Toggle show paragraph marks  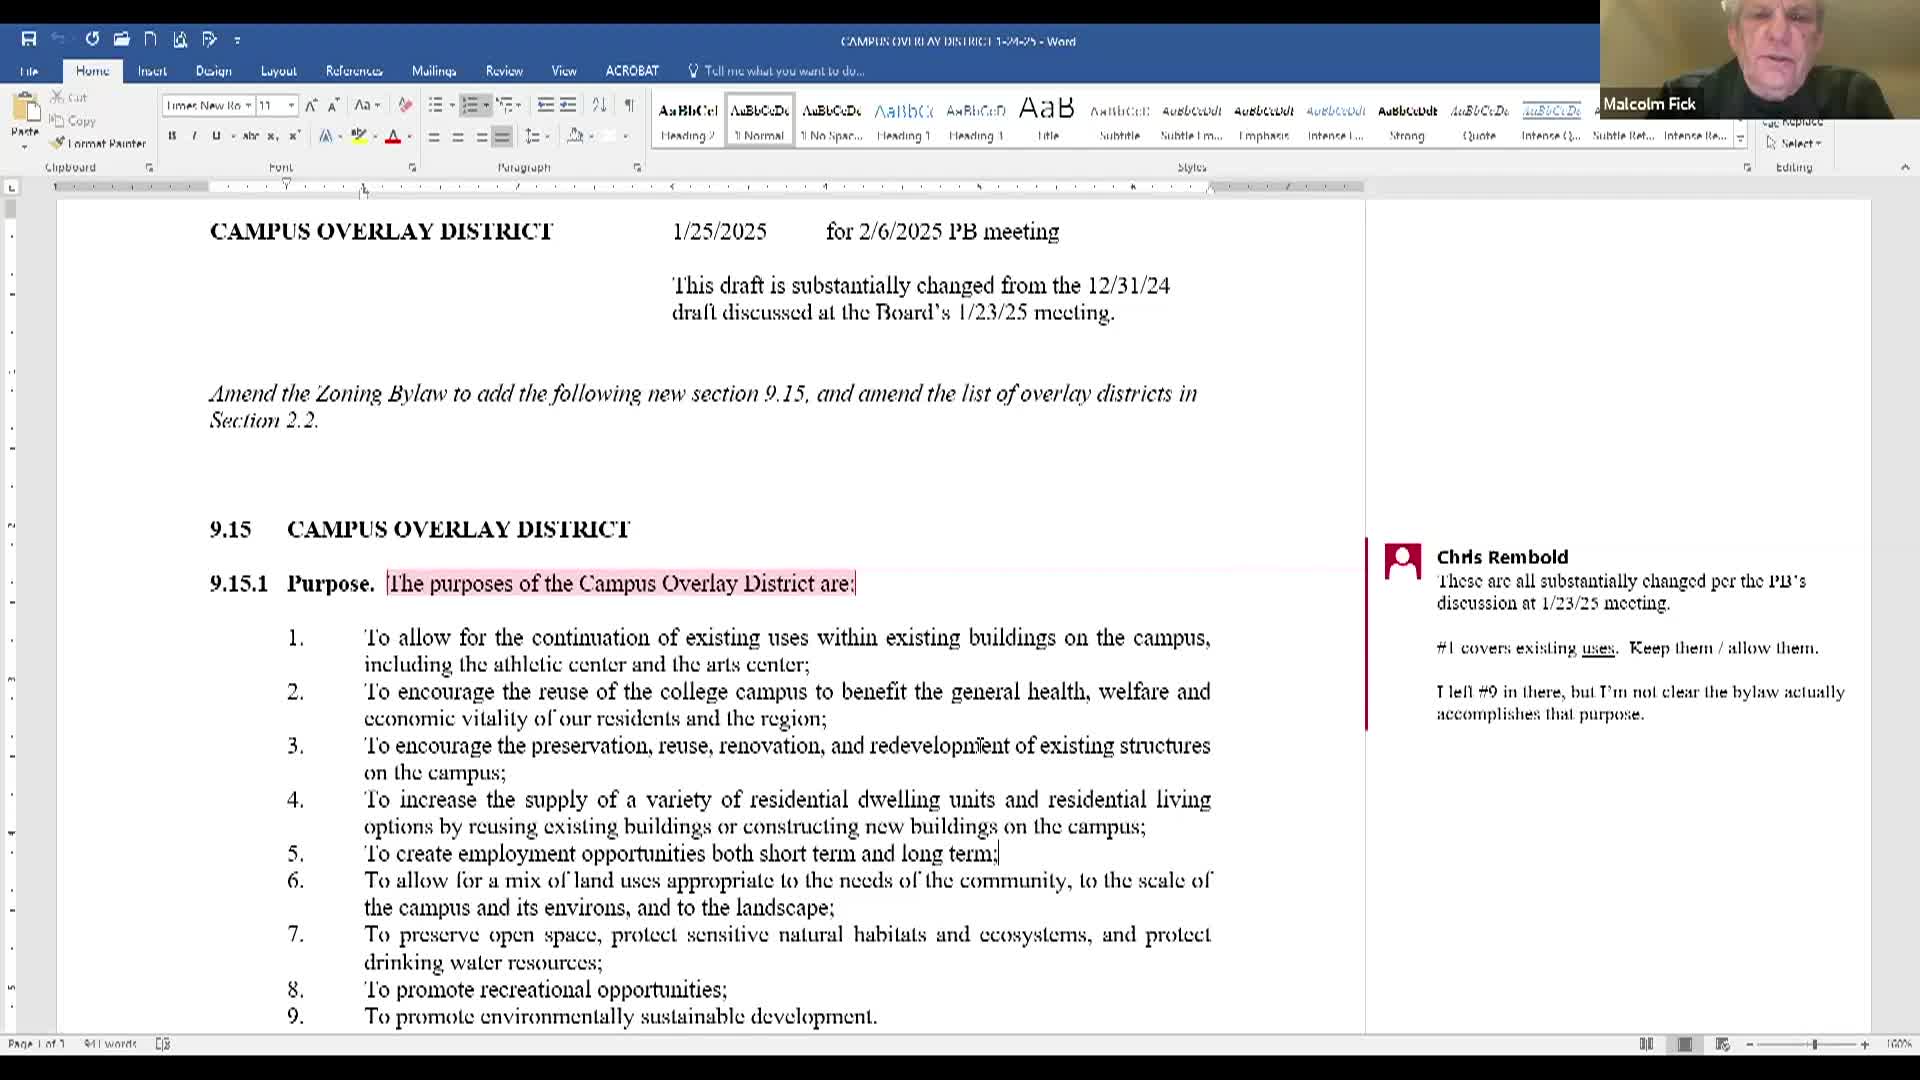pos(629,105)
